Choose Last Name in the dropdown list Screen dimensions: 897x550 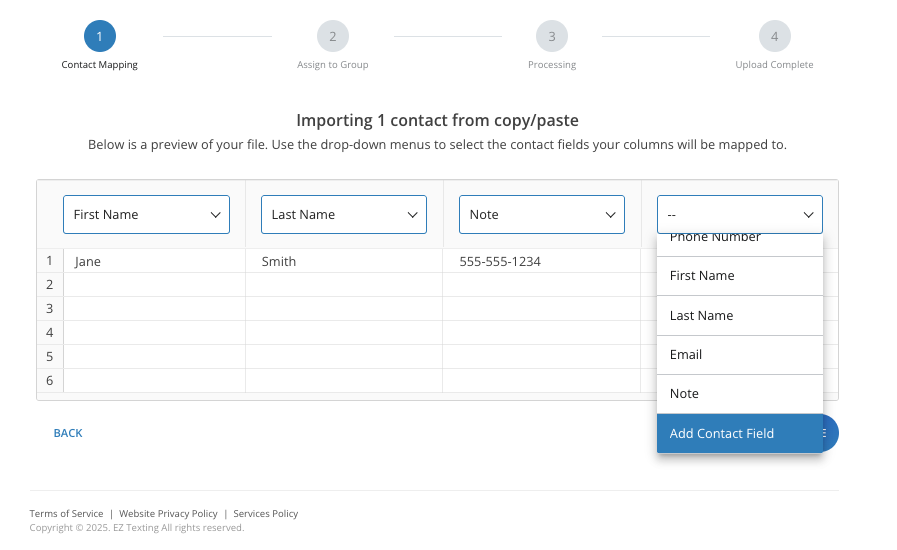click(740, 315)
